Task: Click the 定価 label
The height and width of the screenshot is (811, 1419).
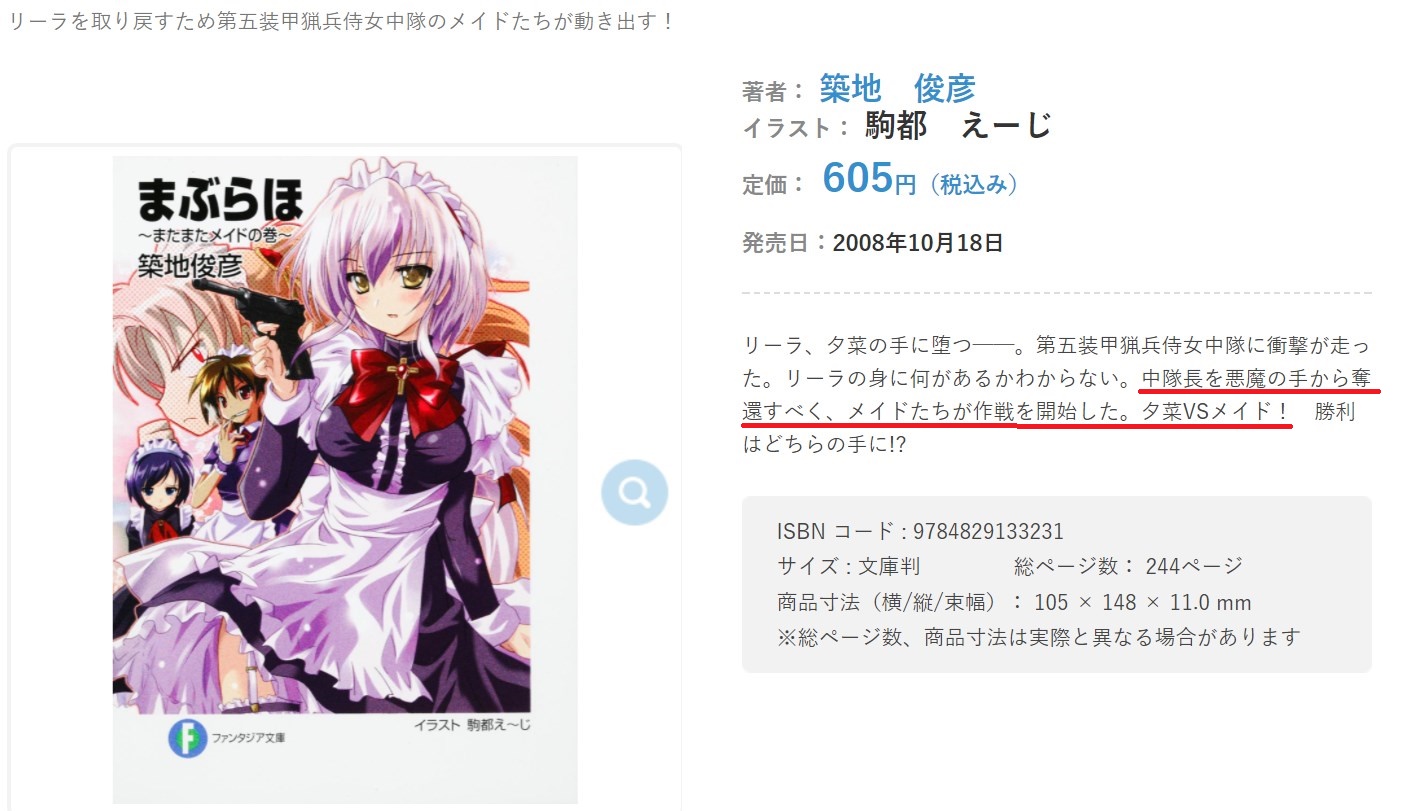Action: coord(773,185)
